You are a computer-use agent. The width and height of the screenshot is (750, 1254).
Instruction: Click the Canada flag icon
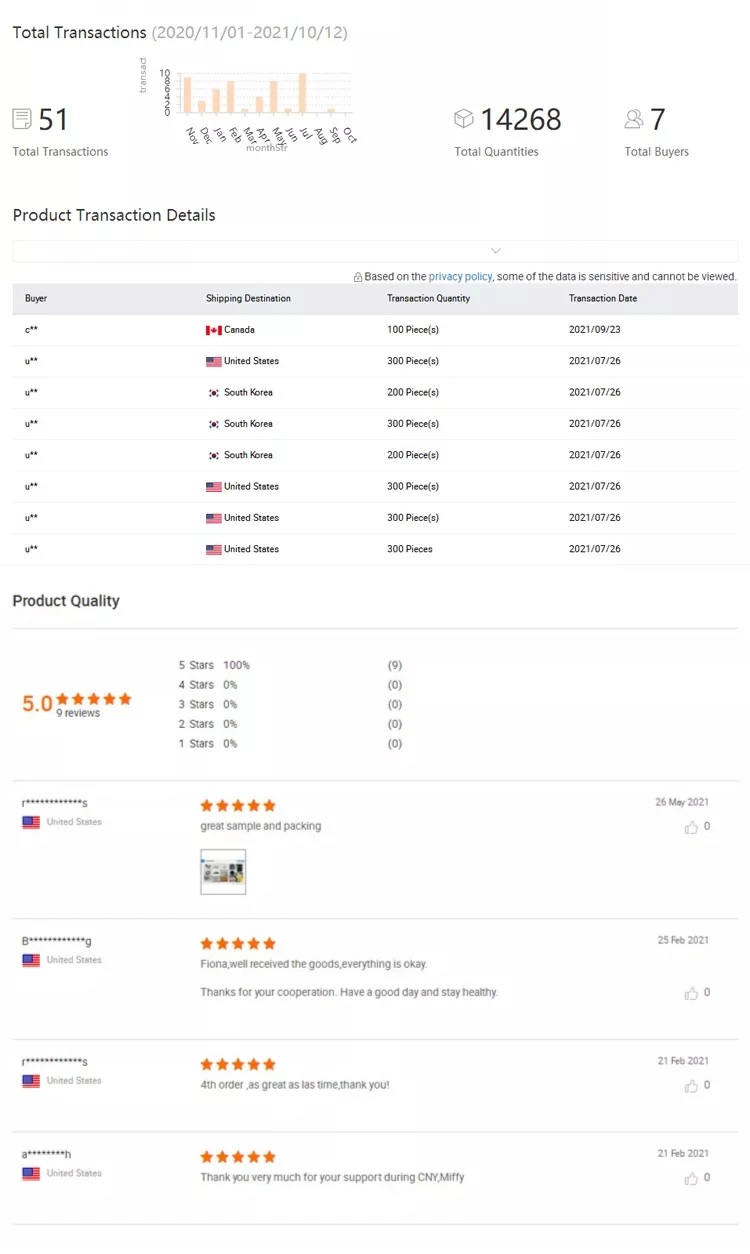213,330
